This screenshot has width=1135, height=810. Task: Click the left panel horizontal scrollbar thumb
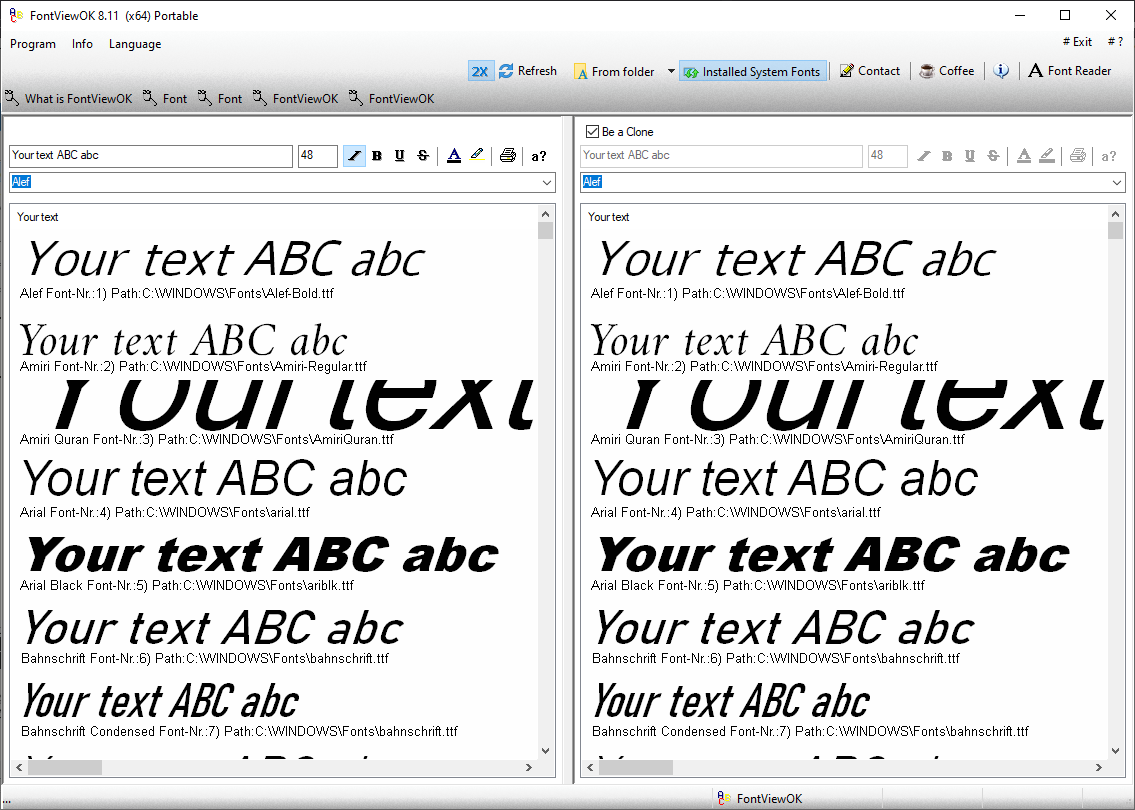click(x=65, y=767)
